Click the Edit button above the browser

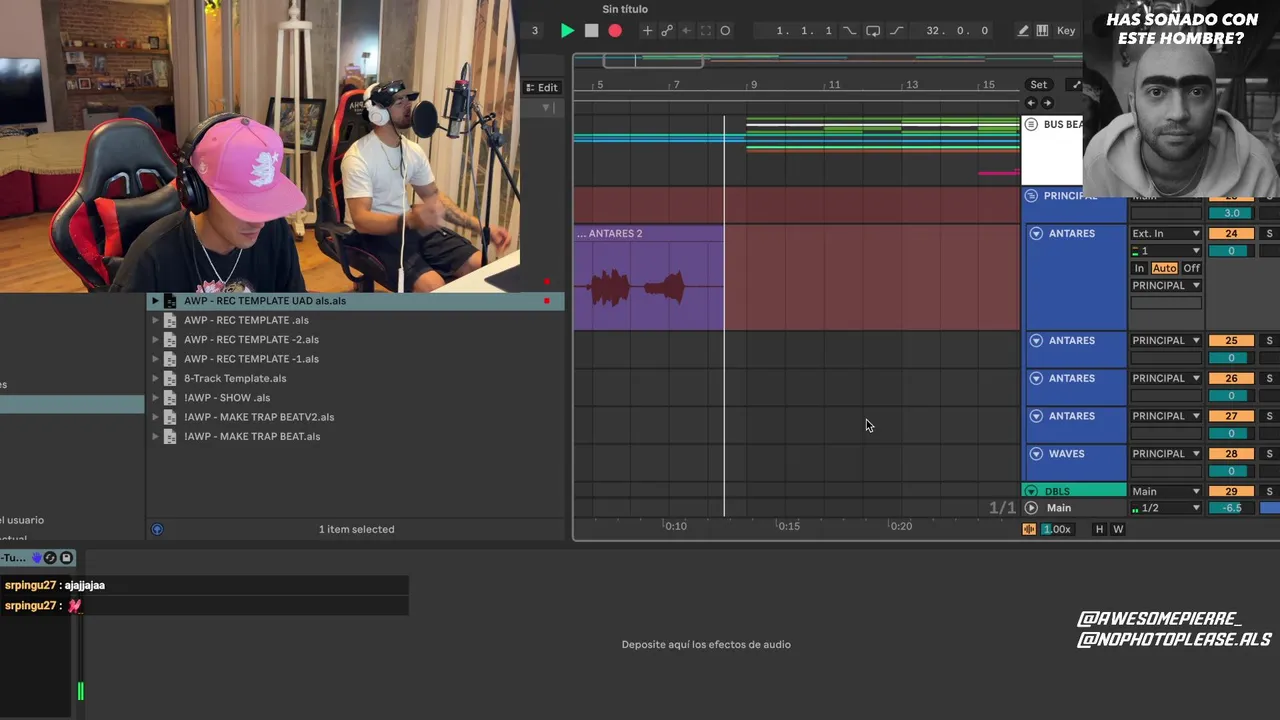click(x=541, y=87)
